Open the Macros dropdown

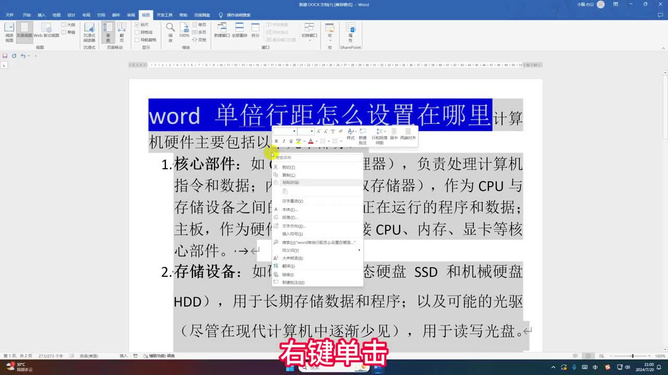329,32
